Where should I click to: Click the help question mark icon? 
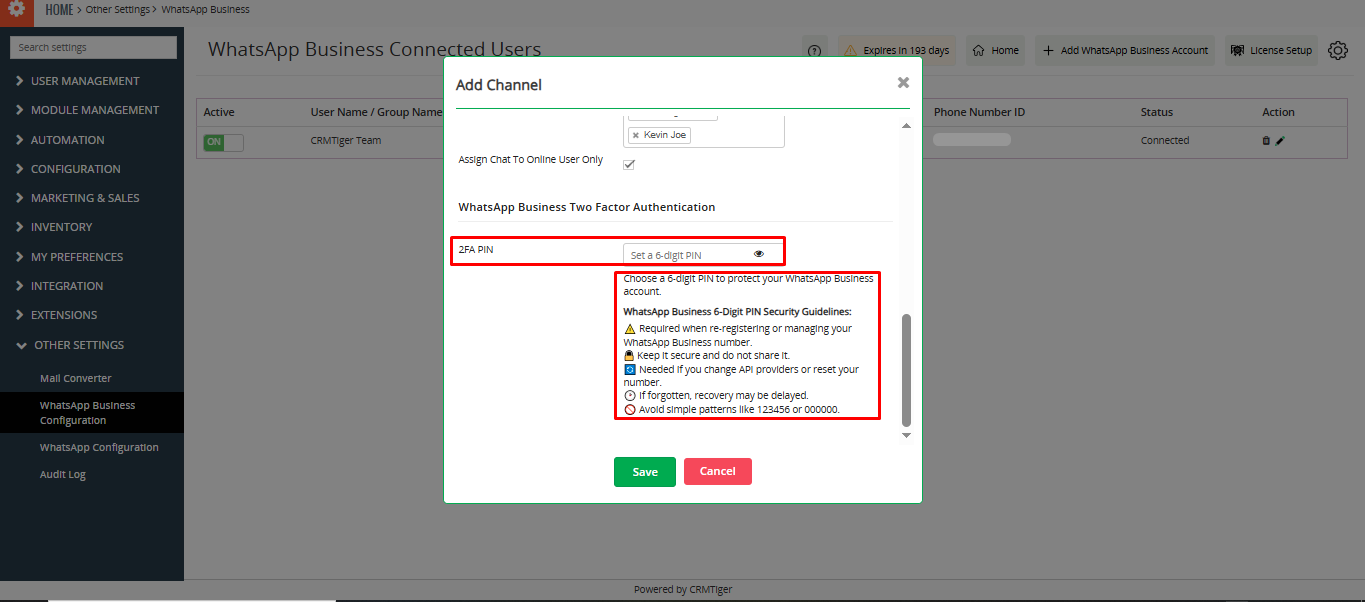(814, 51)
